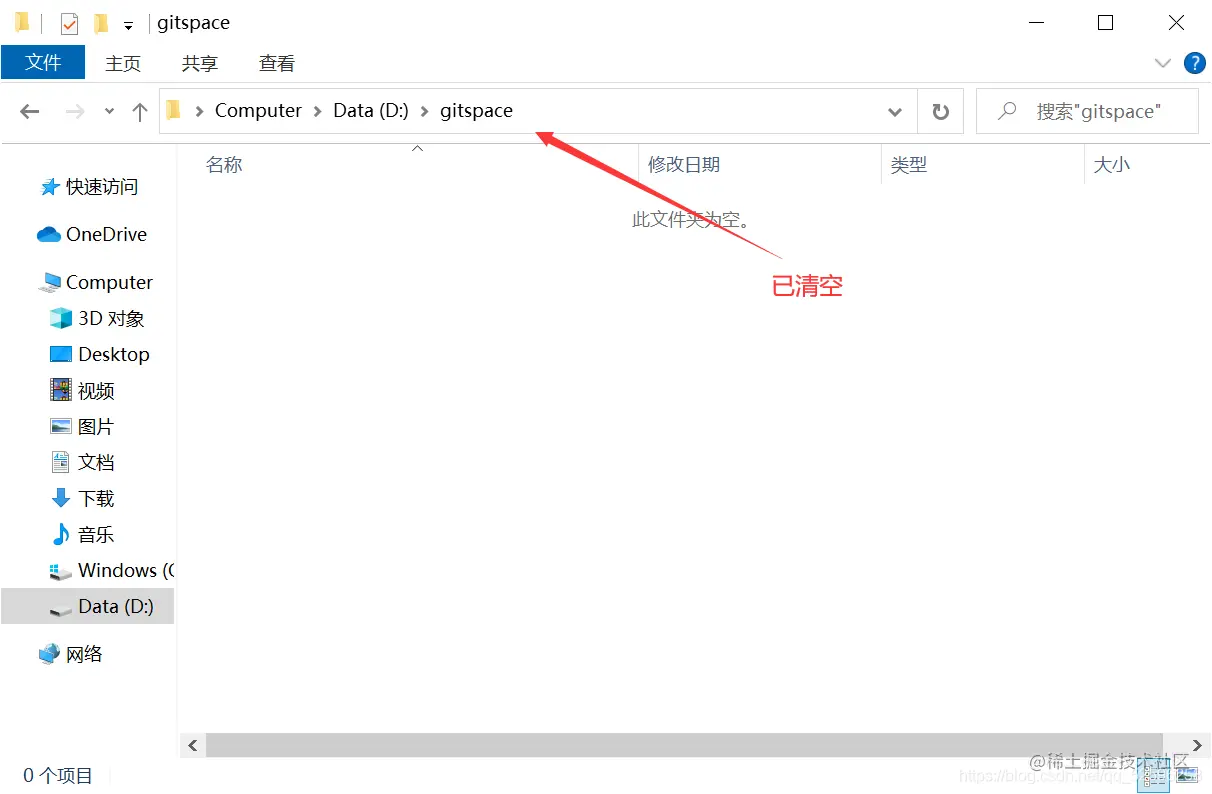The width and height of the screenshot is (1212, 794).
Task: Click the folder icon in the address bar
Action: pyautogui.click(x=174, y=110)
